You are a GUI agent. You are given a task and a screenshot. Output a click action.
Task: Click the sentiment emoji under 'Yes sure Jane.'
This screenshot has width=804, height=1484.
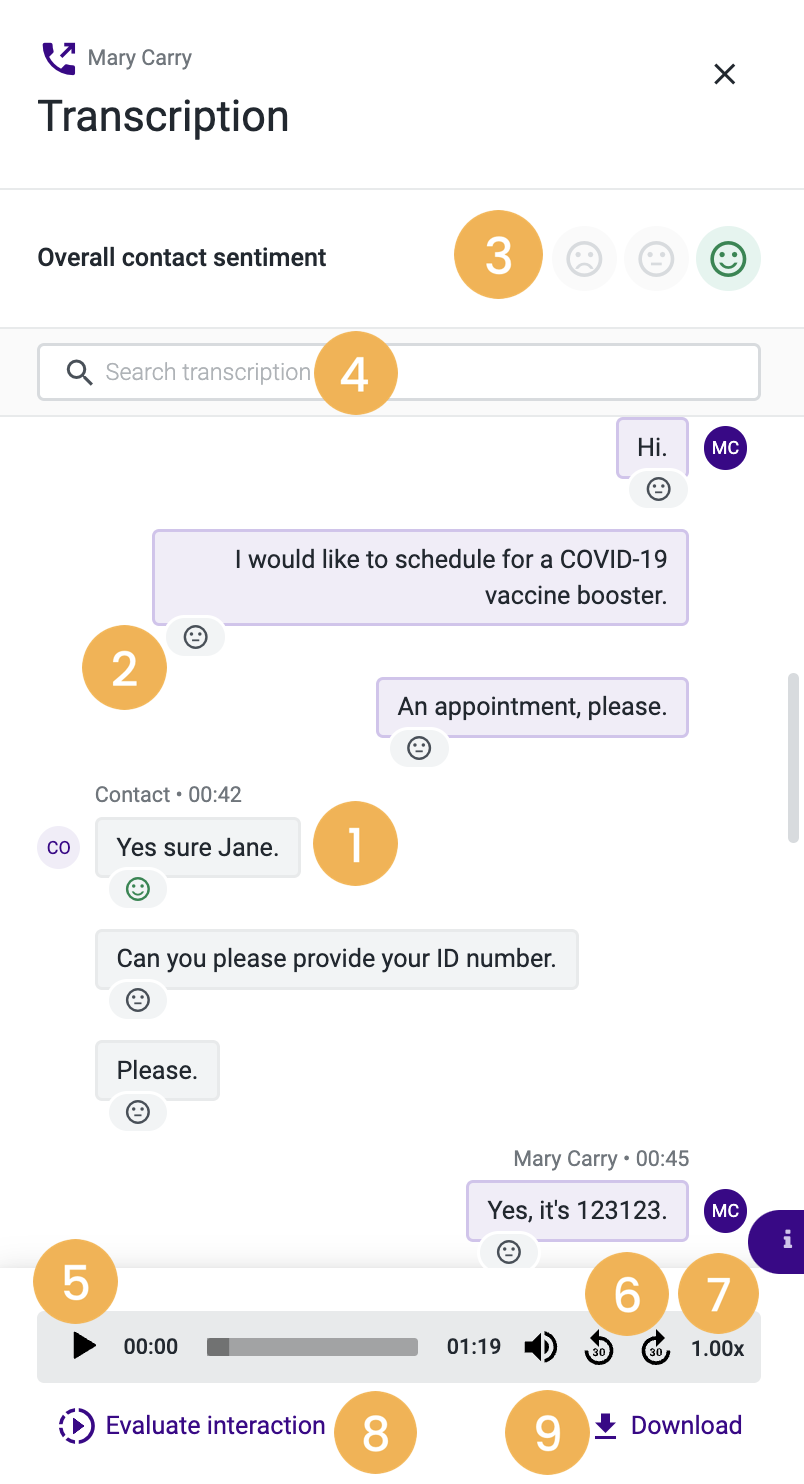click(137, 888)
